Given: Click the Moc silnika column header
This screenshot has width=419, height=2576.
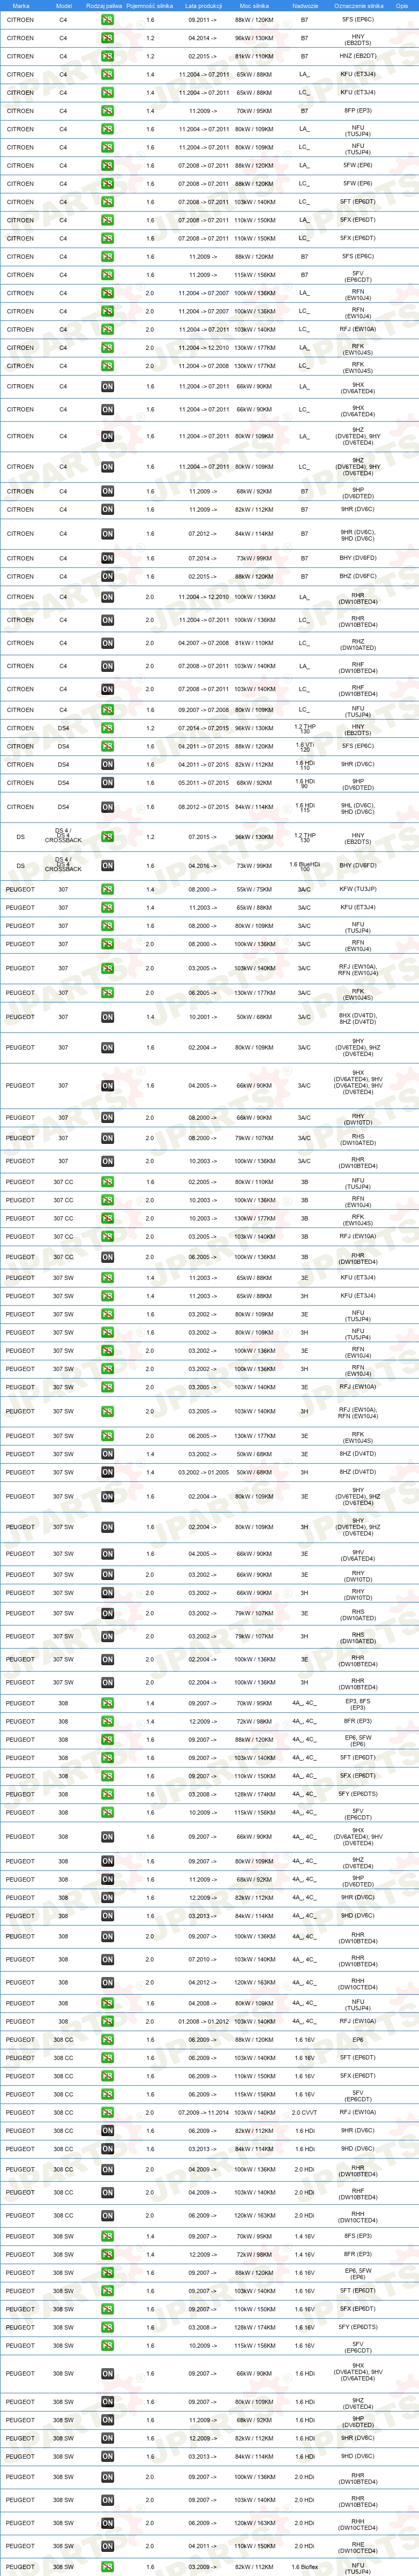Looking at the screenshot, I should pos(254,6).
